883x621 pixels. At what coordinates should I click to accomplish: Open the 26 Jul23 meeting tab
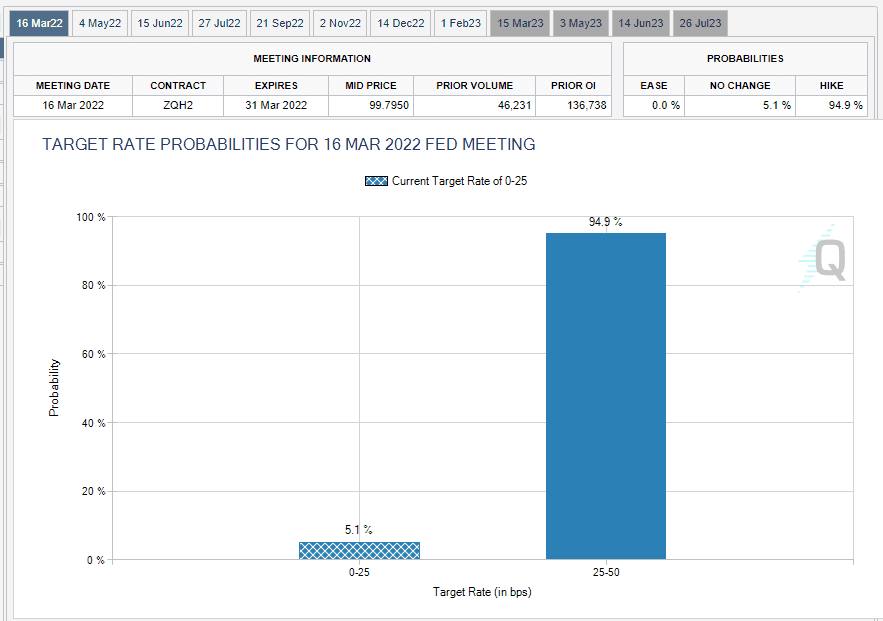700,23
